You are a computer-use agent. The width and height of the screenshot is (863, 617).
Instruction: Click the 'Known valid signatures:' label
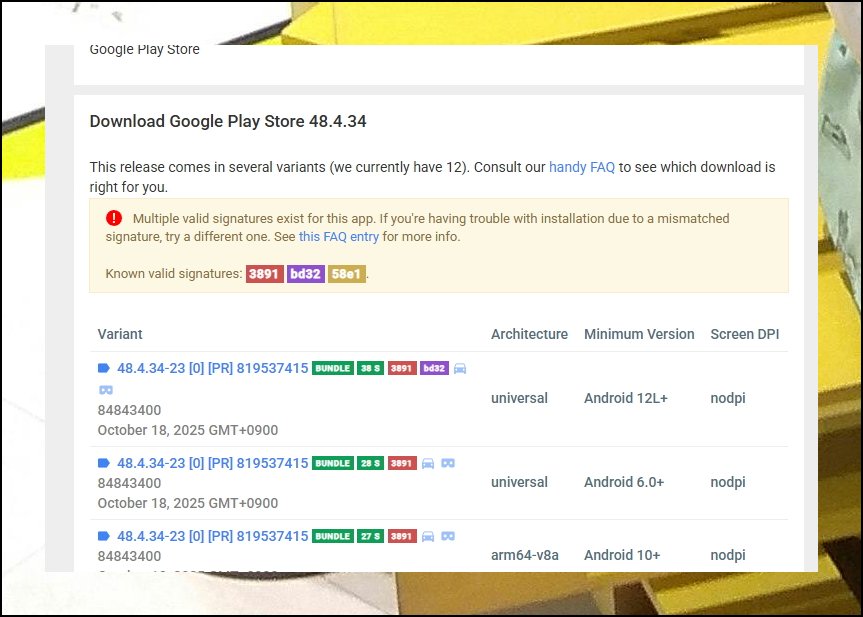pos(174,274)
